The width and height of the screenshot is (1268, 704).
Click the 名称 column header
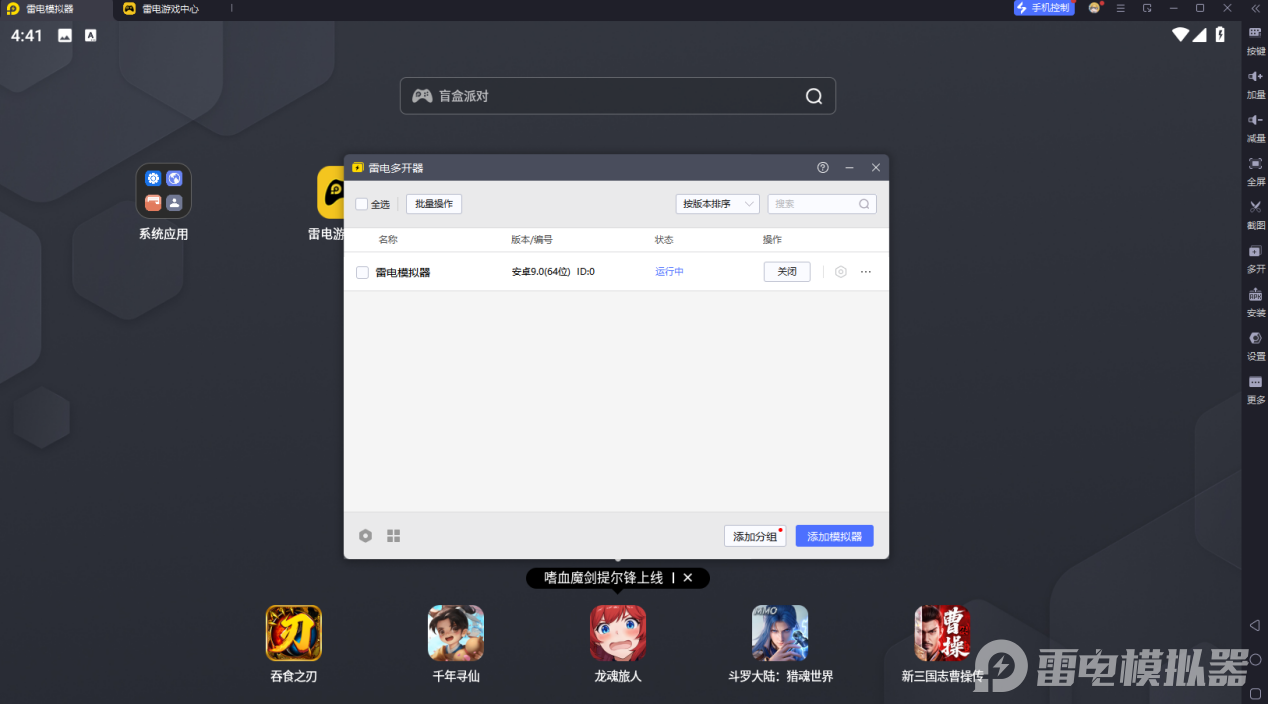click(388, 240)
